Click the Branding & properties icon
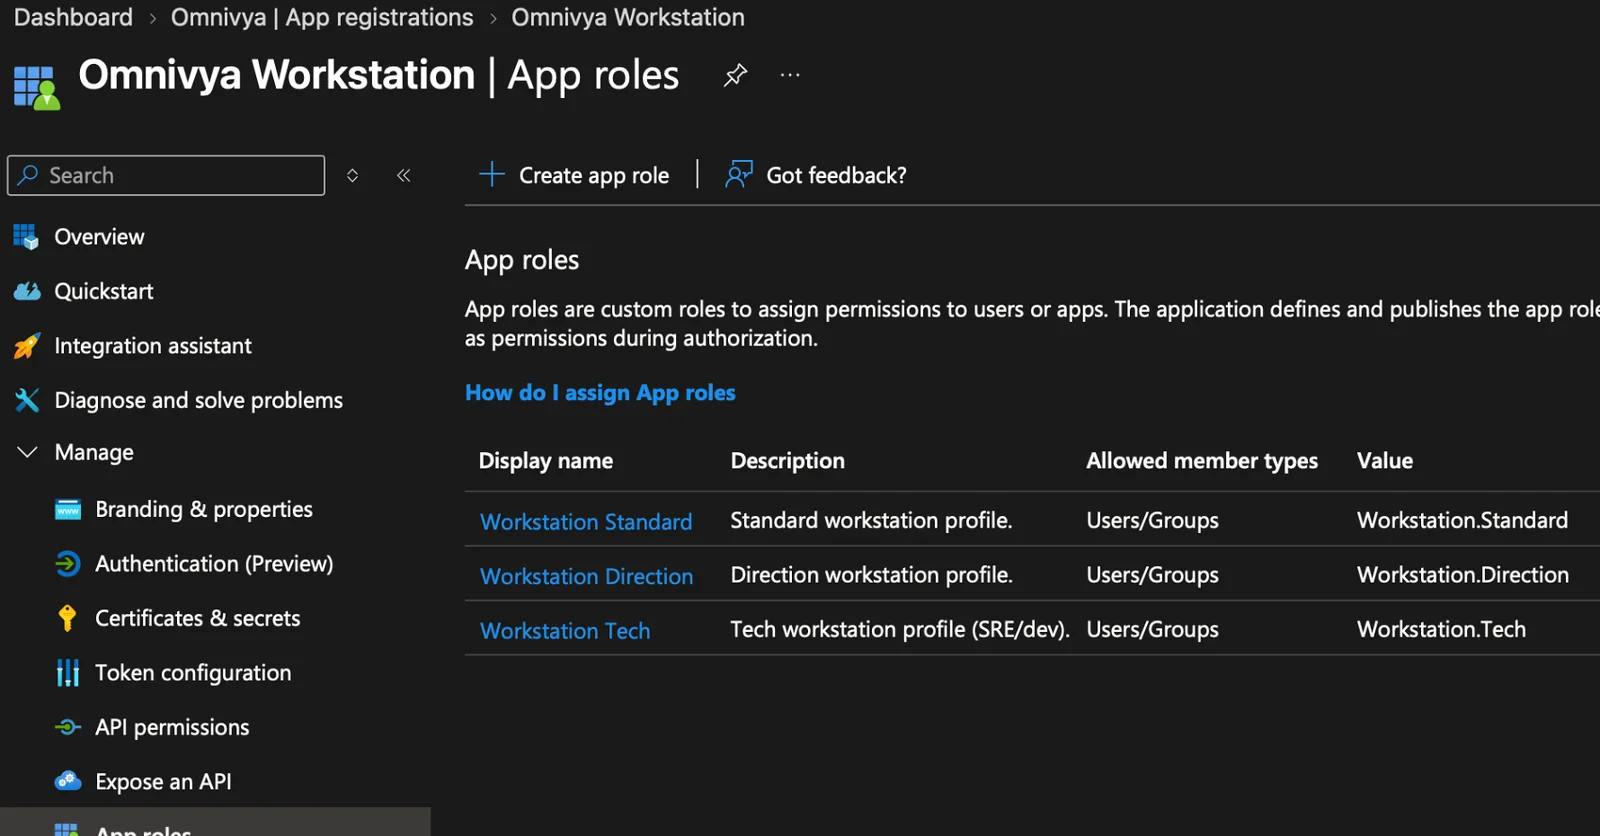 point(68,509)
